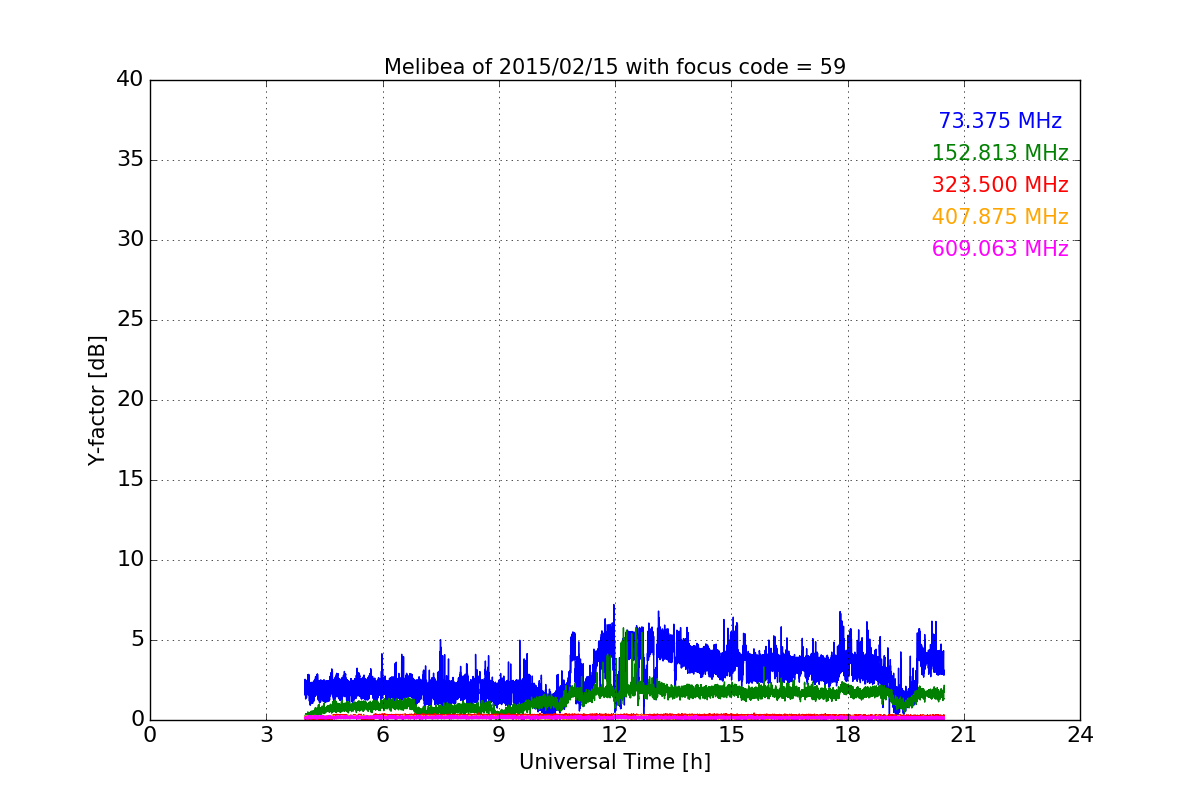Pick the orange 407.875 MHz legend label
This screenshot has height=800, width=1200.
[999, 217]
